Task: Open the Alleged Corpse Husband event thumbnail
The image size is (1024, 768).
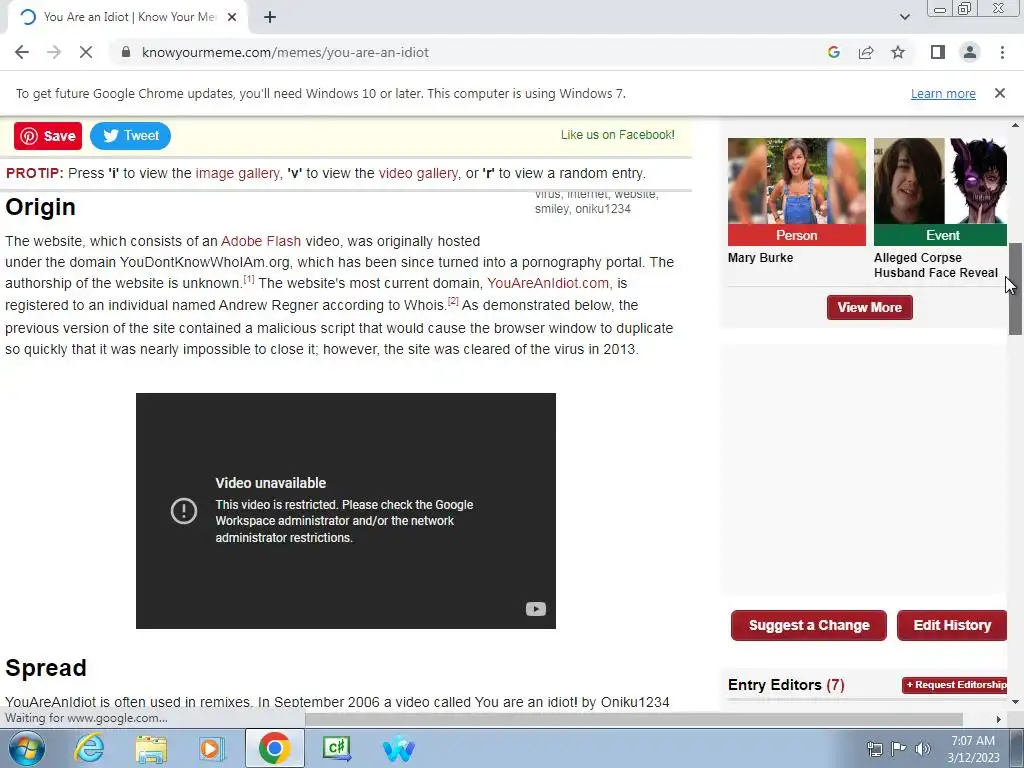Action: click(x=940, y=191)
